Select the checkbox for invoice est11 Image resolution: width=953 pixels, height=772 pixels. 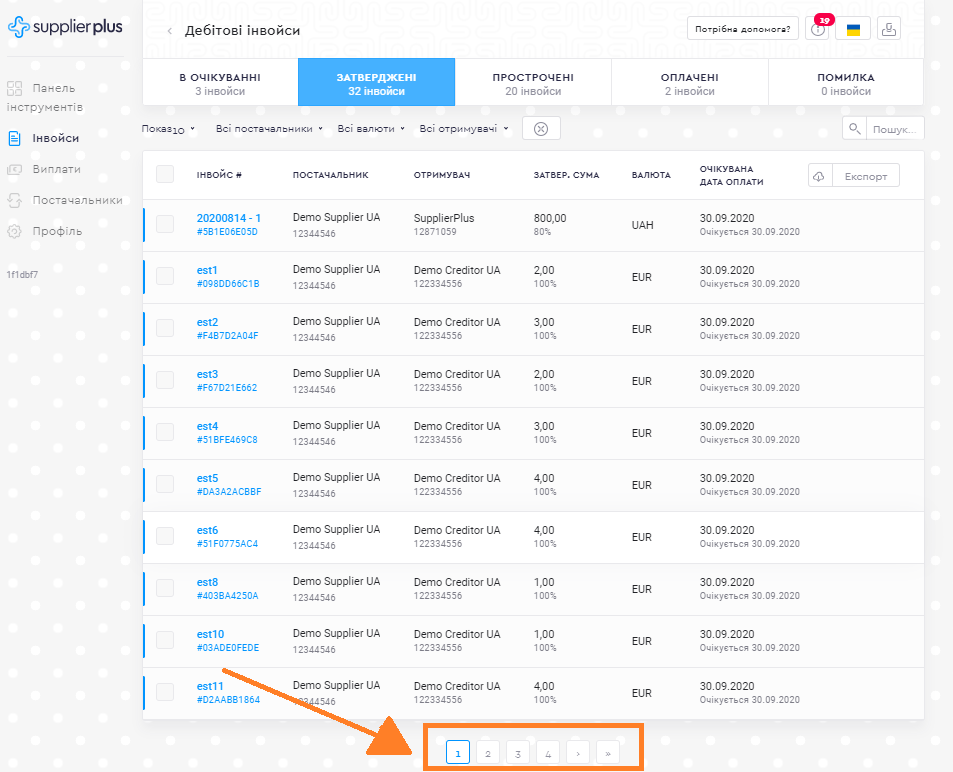(165, 692)
